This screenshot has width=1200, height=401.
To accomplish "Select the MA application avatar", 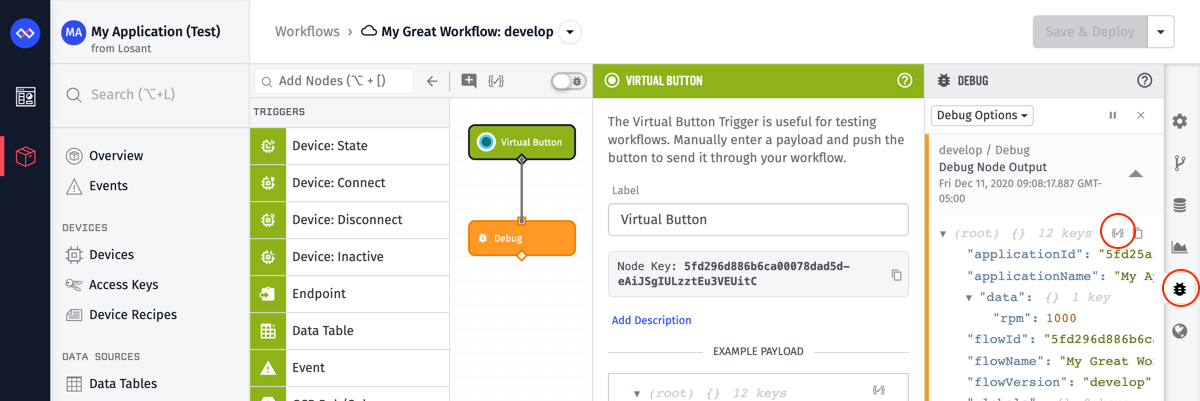I will click(x=73, y=33).
